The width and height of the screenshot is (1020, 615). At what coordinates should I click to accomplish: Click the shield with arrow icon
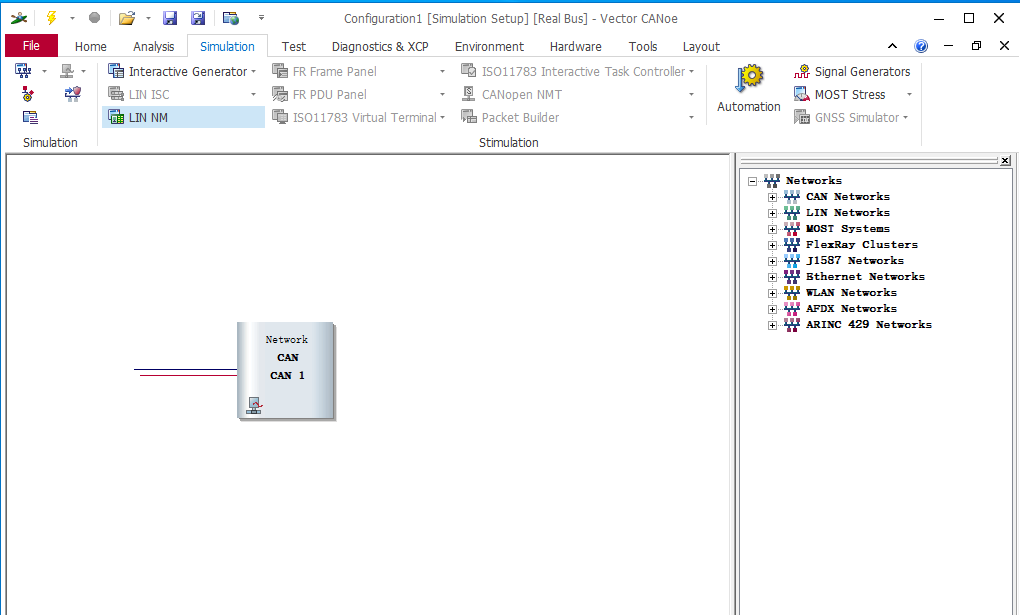pyautogui.click(x=72, y=94)
